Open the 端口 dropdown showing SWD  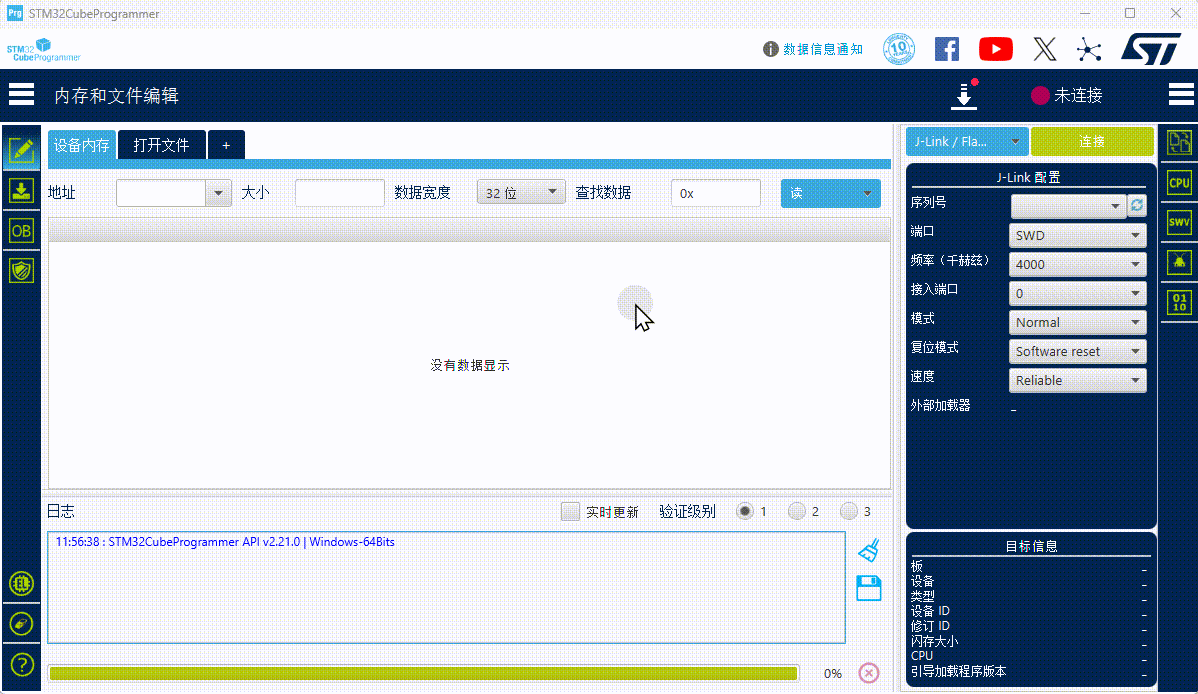coord(1077,235)
